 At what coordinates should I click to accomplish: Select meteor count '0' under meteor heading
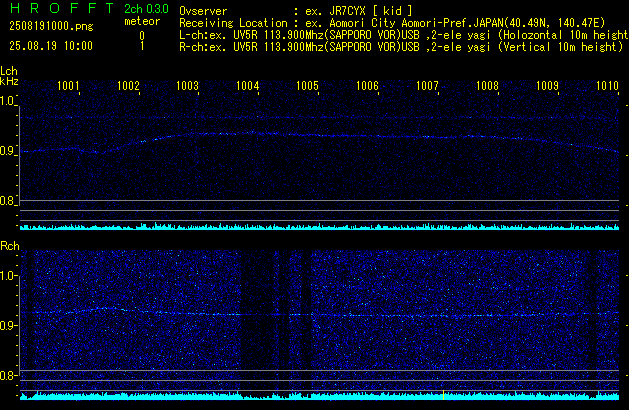pyautogui.click(x=142, y=36)
